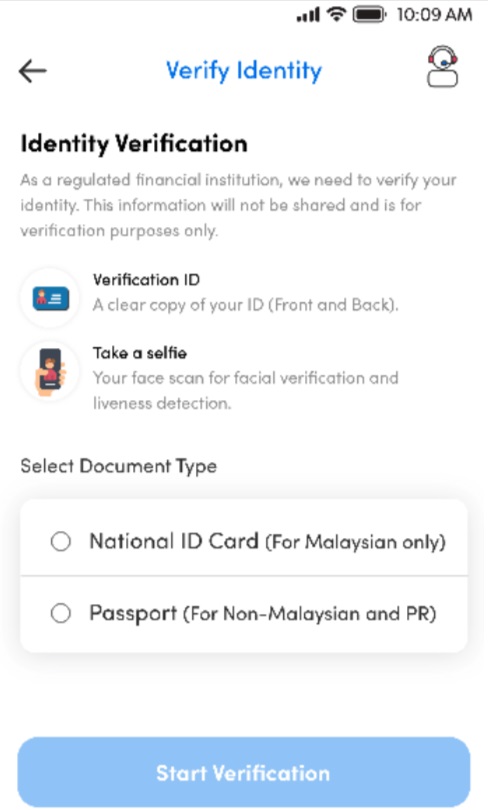This screenshot has height=810, width=488.
Task: Choose National ID Card (For Malaysian only) label
Action: point(267,541)
